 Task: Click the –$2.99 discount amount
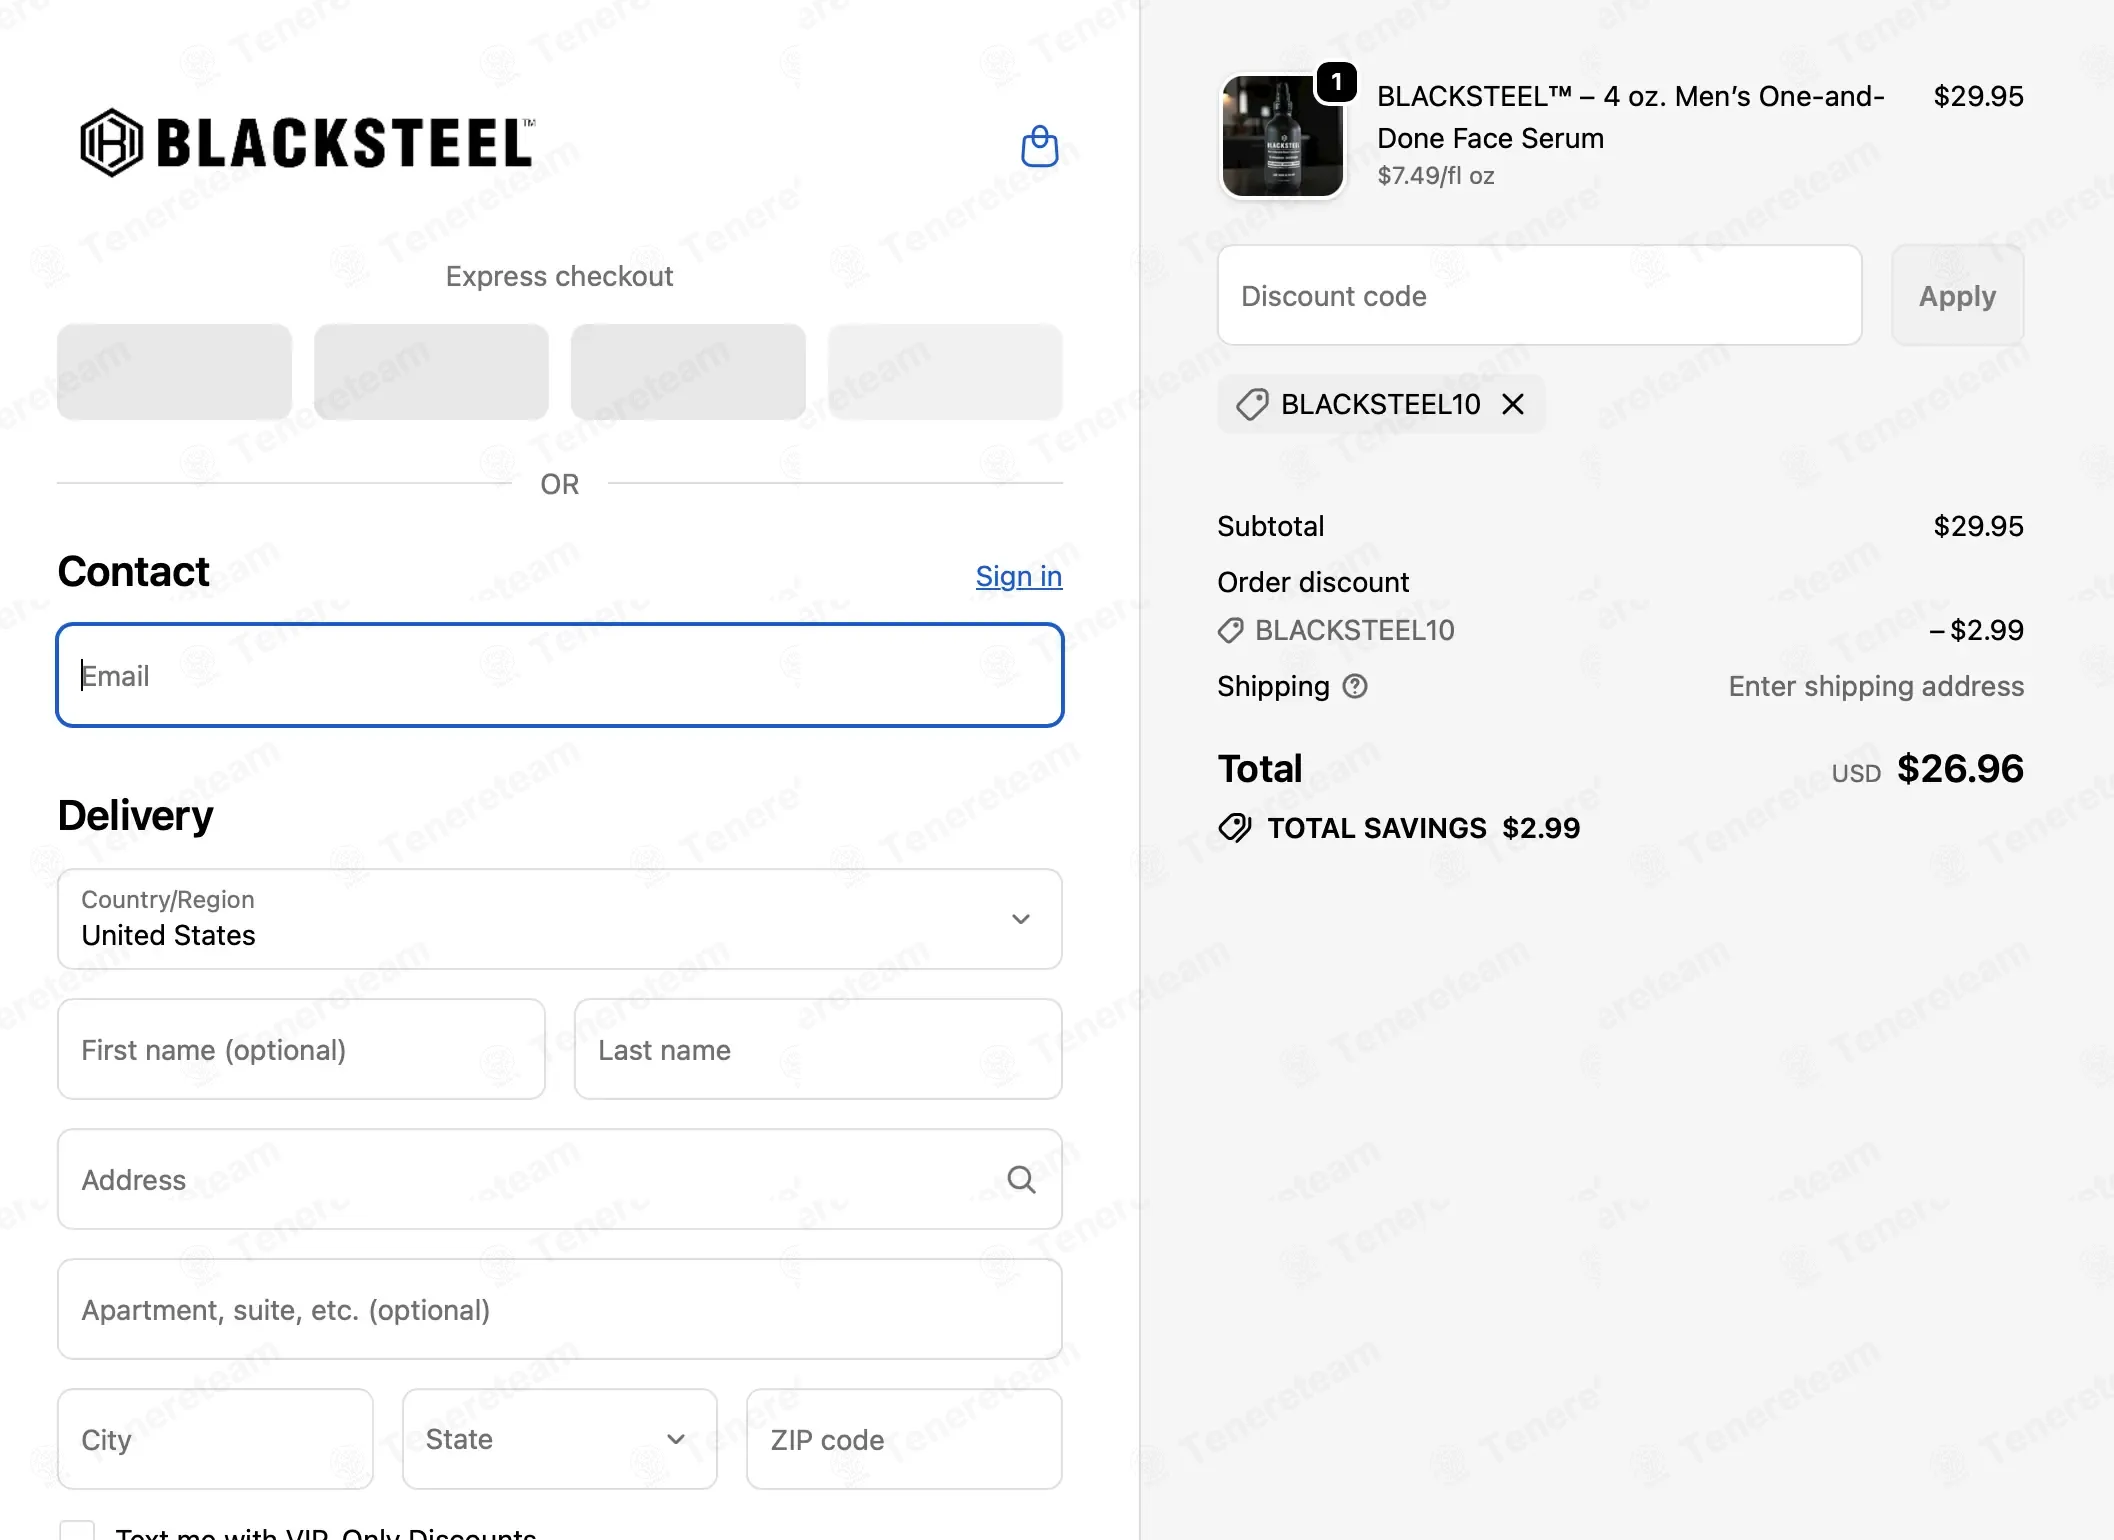1976,630
